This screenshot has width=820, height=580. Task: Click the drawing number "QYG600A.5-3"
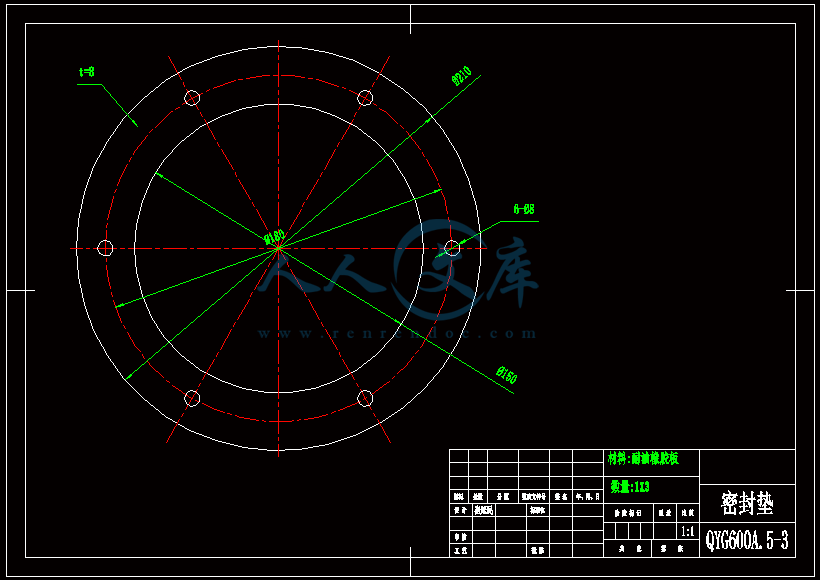pos(747,540)
